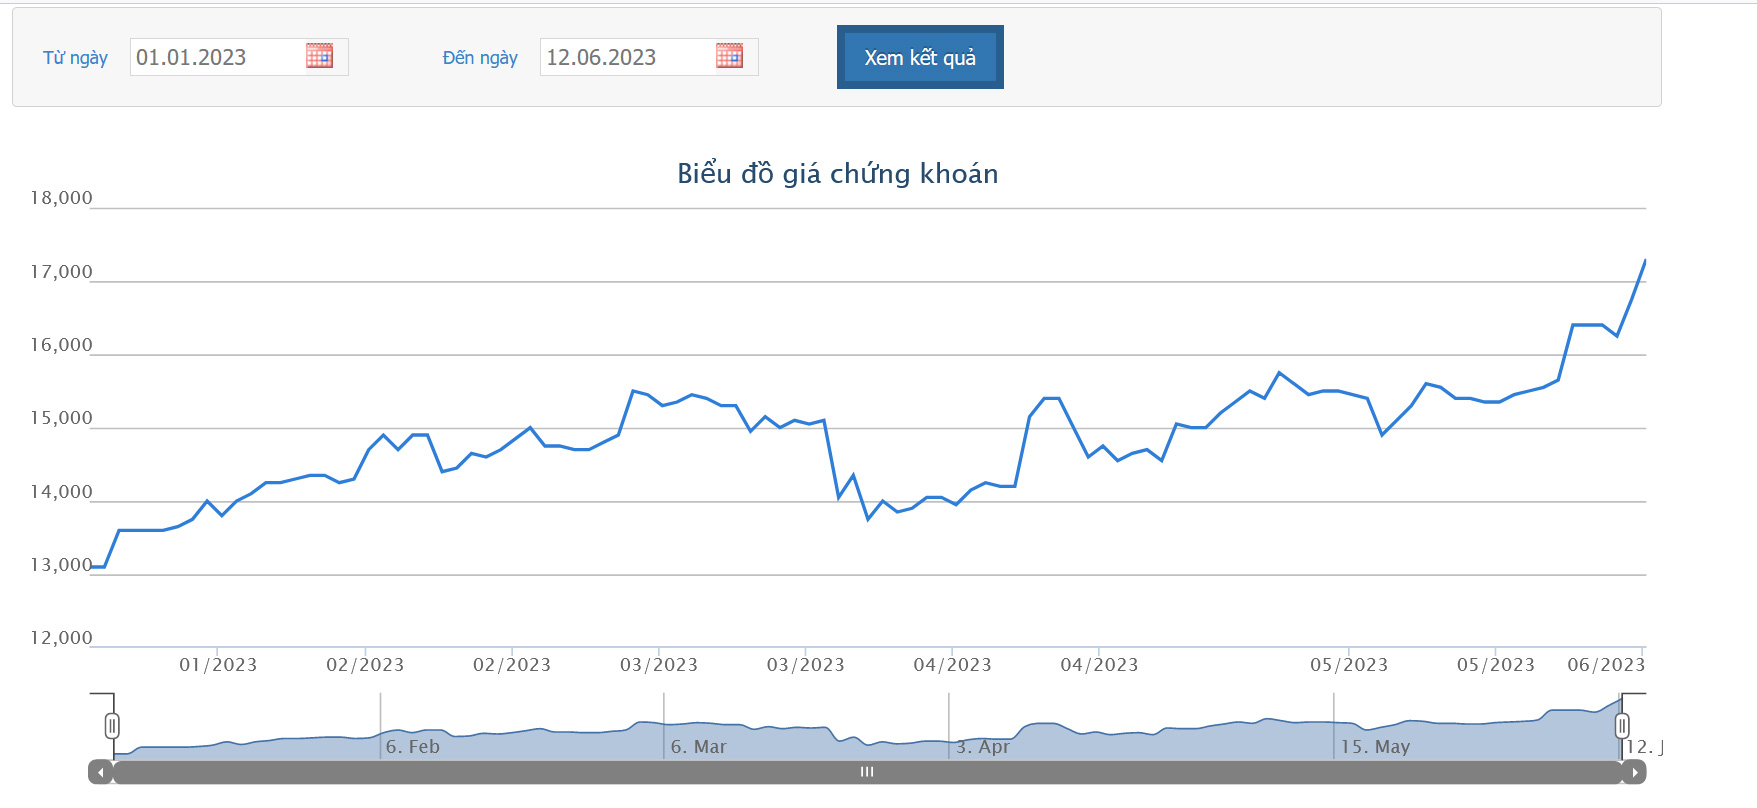Select the "3. Apr" marker in the navigator
Screen dimensions: 1757x808
click(983, 747)
